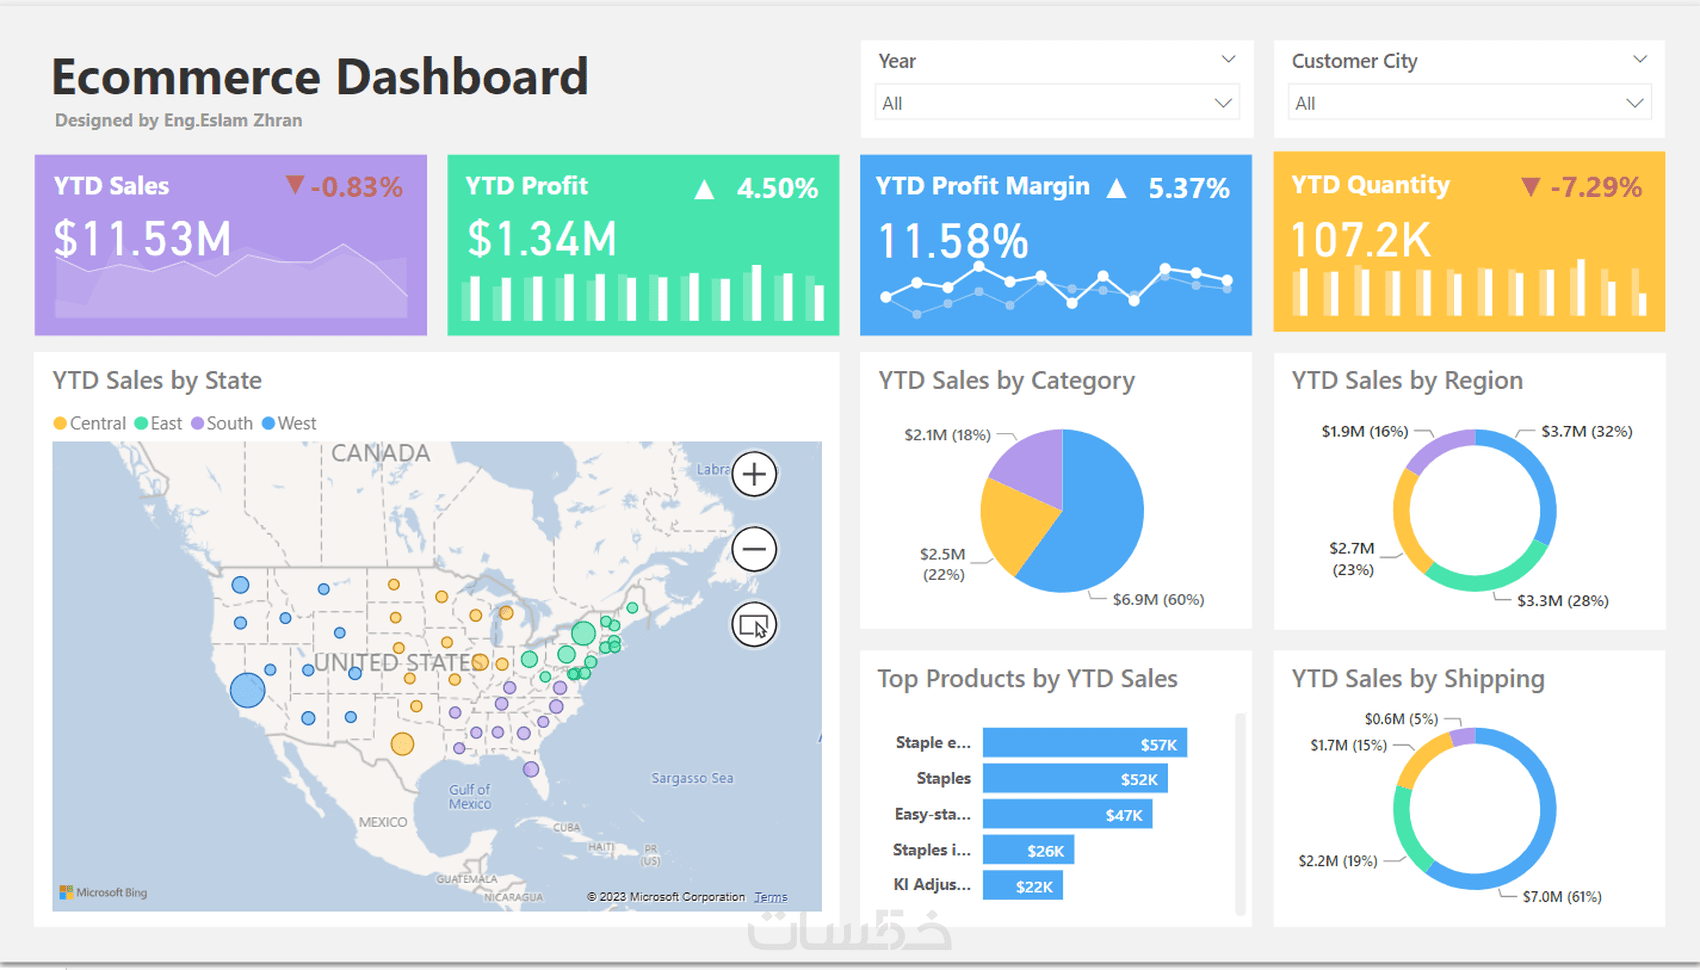
Task: Zoom in on the map with plus icon
Action: 754,474
